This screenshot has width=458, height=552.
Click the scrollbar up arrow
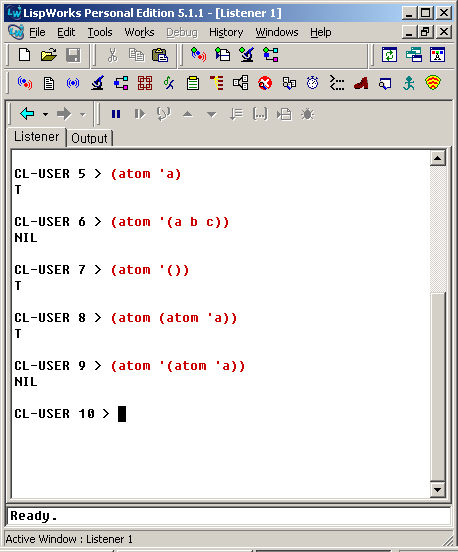click(x=438, y=158)
